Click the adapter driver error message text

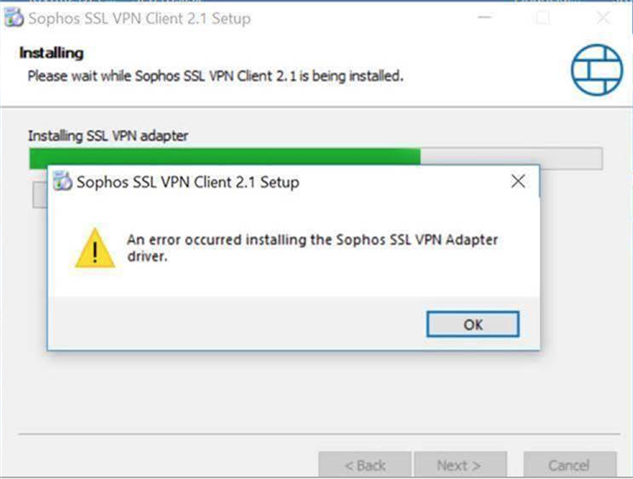[312, 248]
